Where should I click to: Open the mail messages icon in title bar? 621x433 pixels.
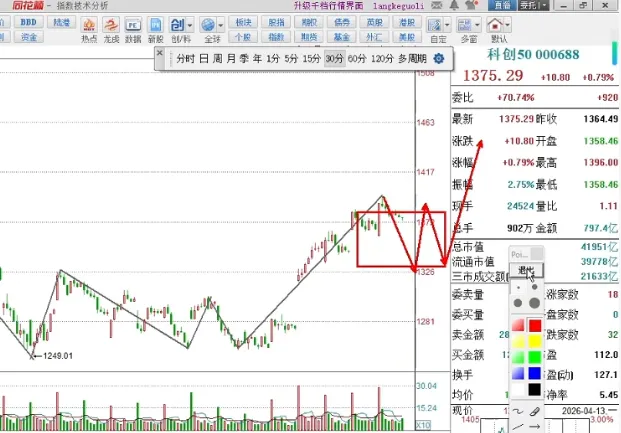pos(436,5)
